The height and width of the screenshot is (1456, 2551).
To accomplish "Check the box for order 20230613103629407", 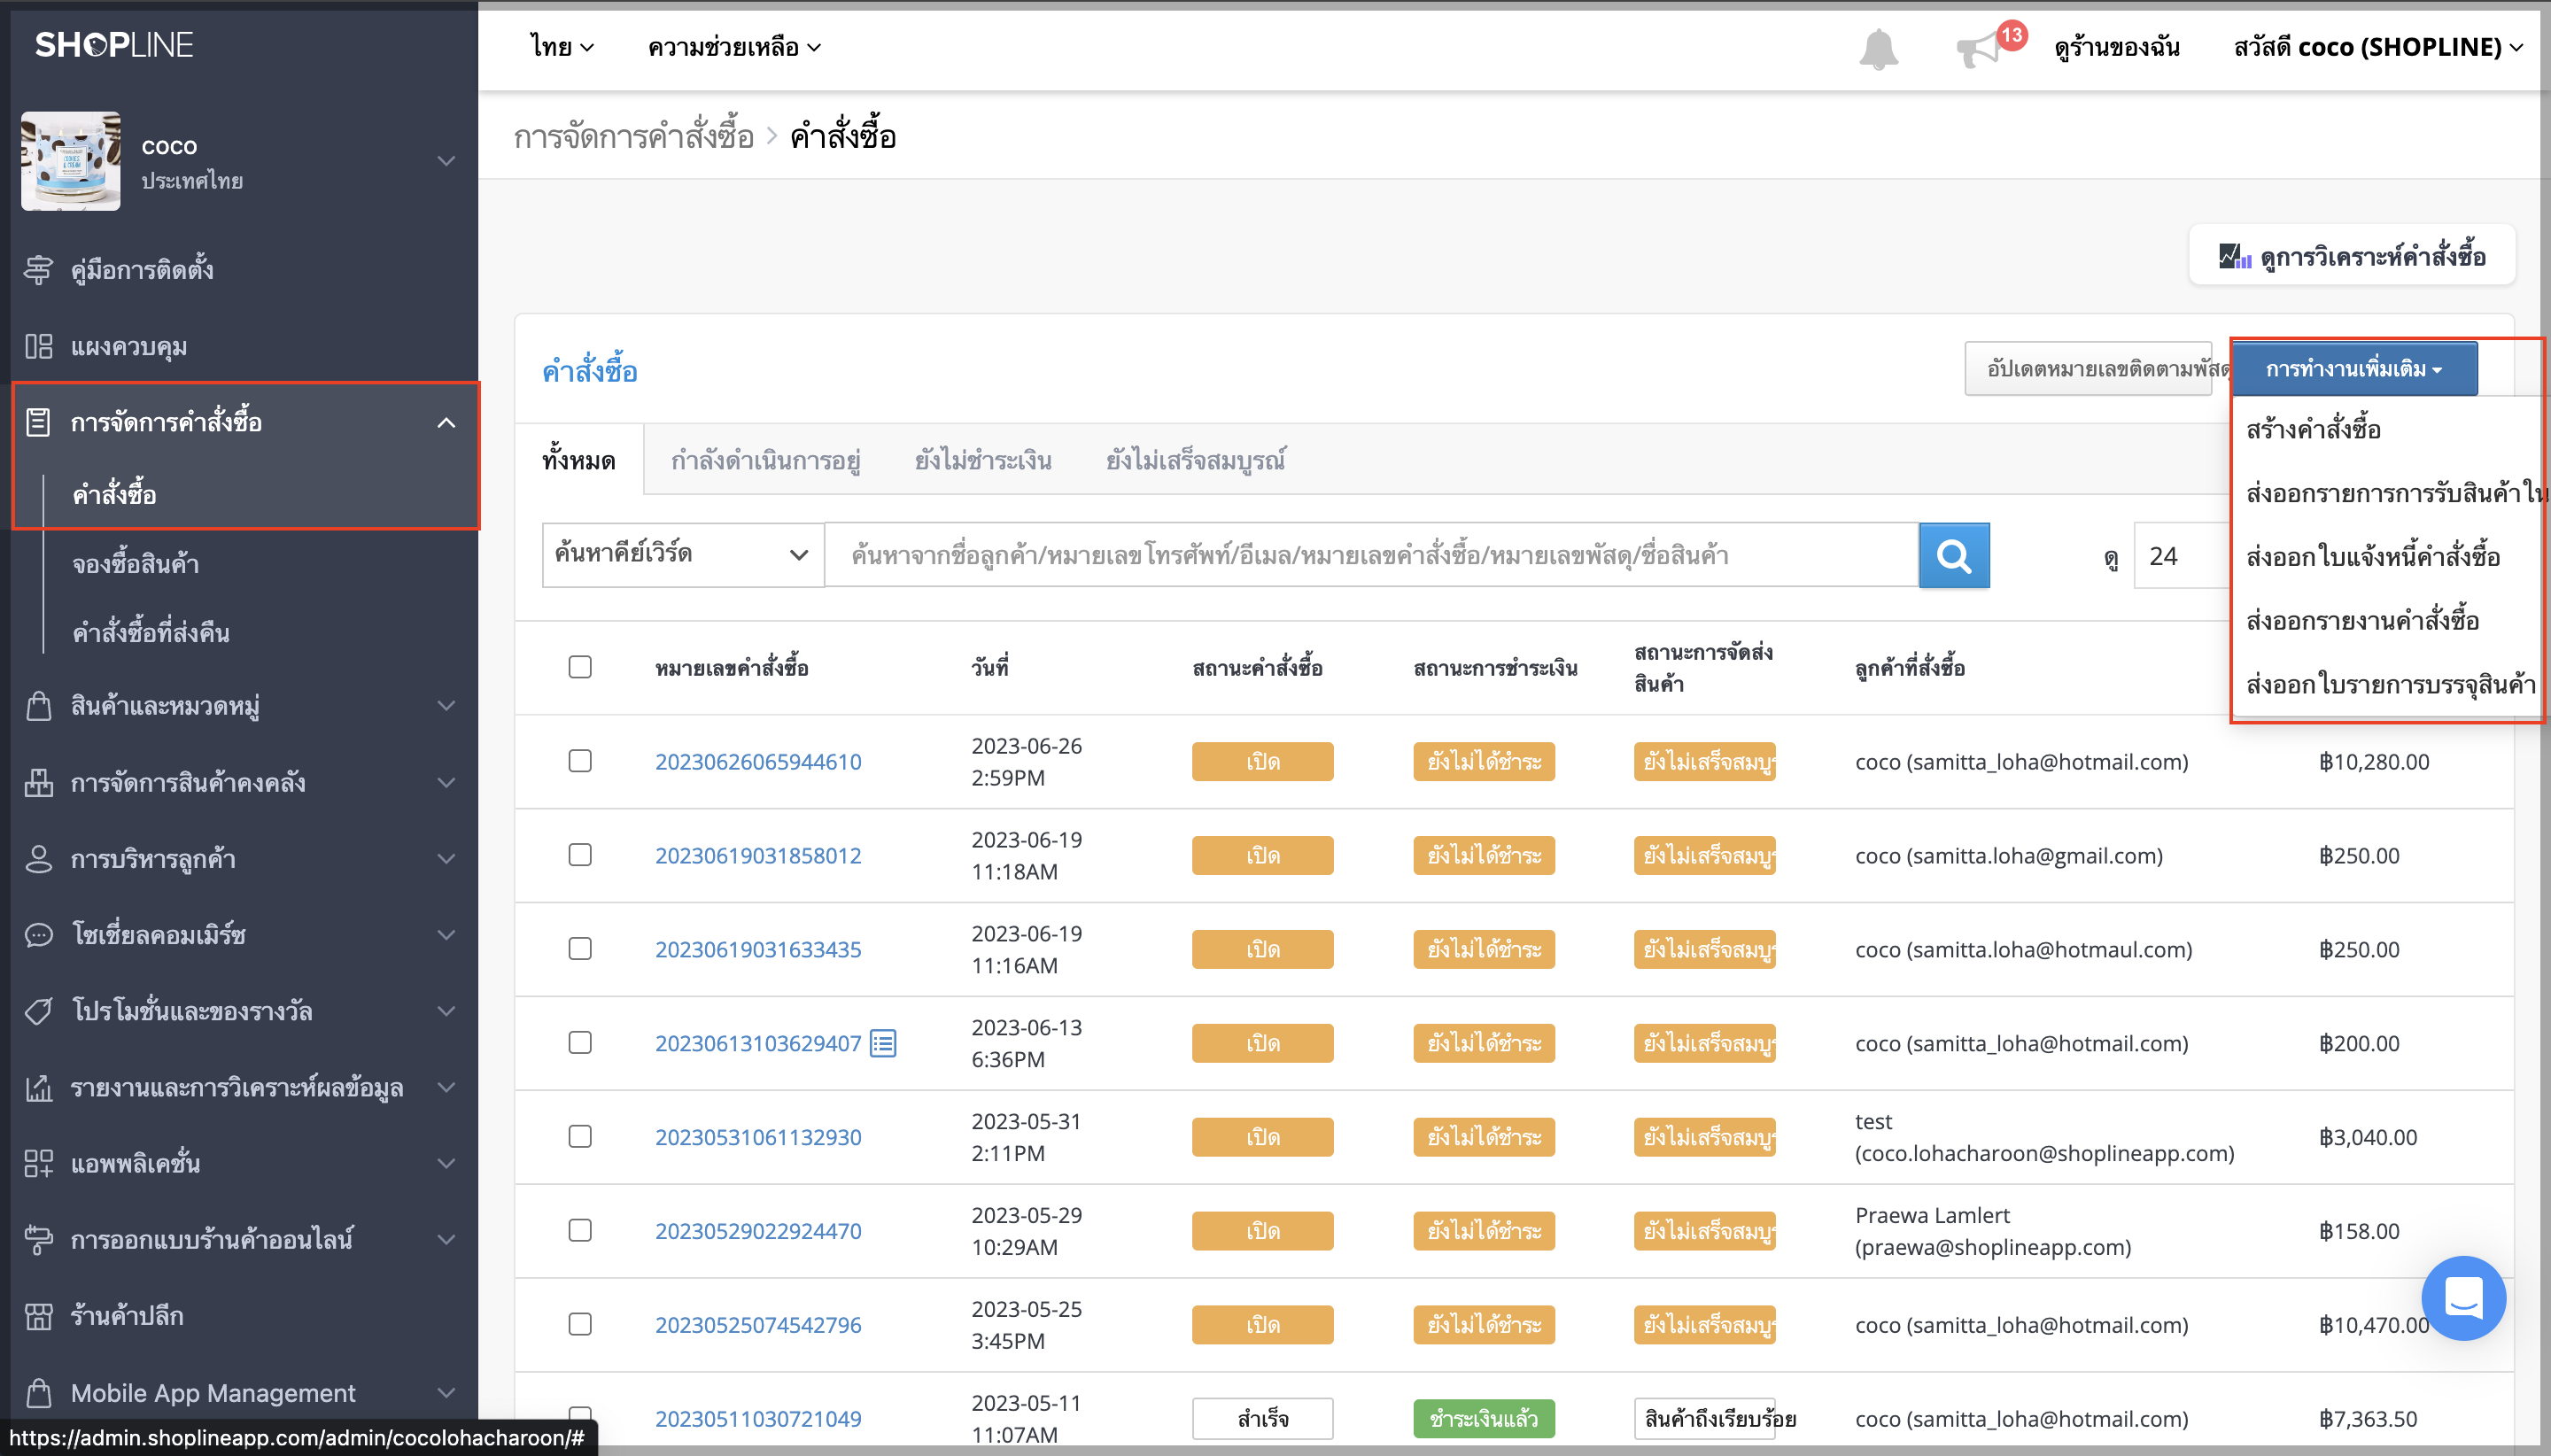I will click(x=580, y=1043).
